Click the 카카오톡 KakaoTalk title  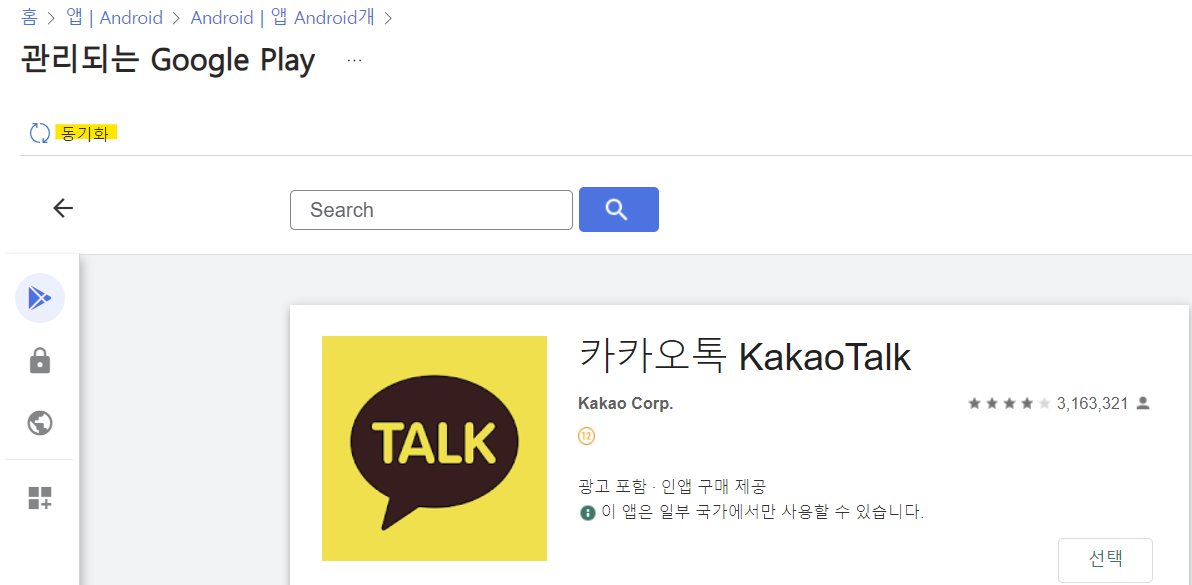pyautogui.click(x=745, y=356)
